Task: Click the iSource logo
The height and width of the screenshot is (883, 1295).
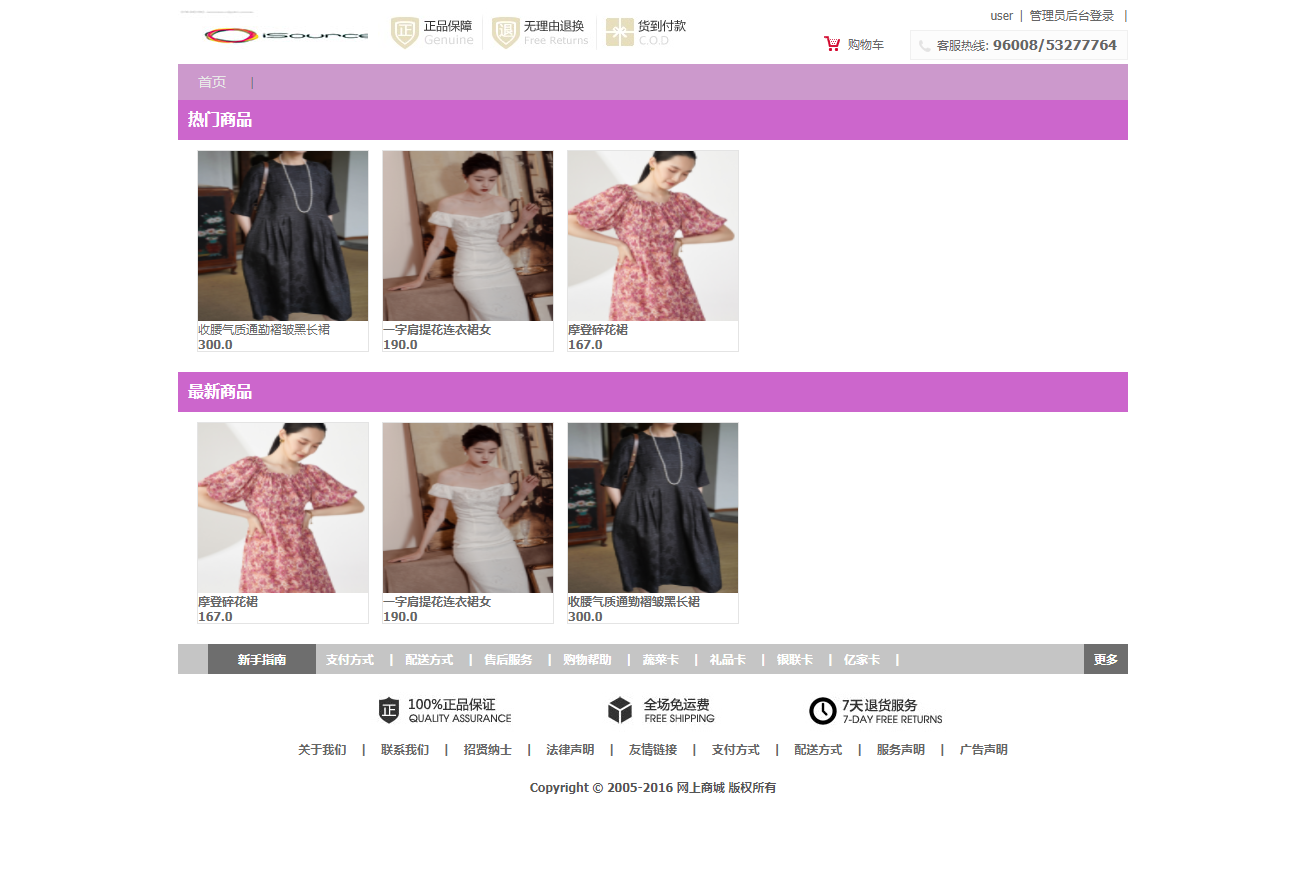Action: point(285,36)
